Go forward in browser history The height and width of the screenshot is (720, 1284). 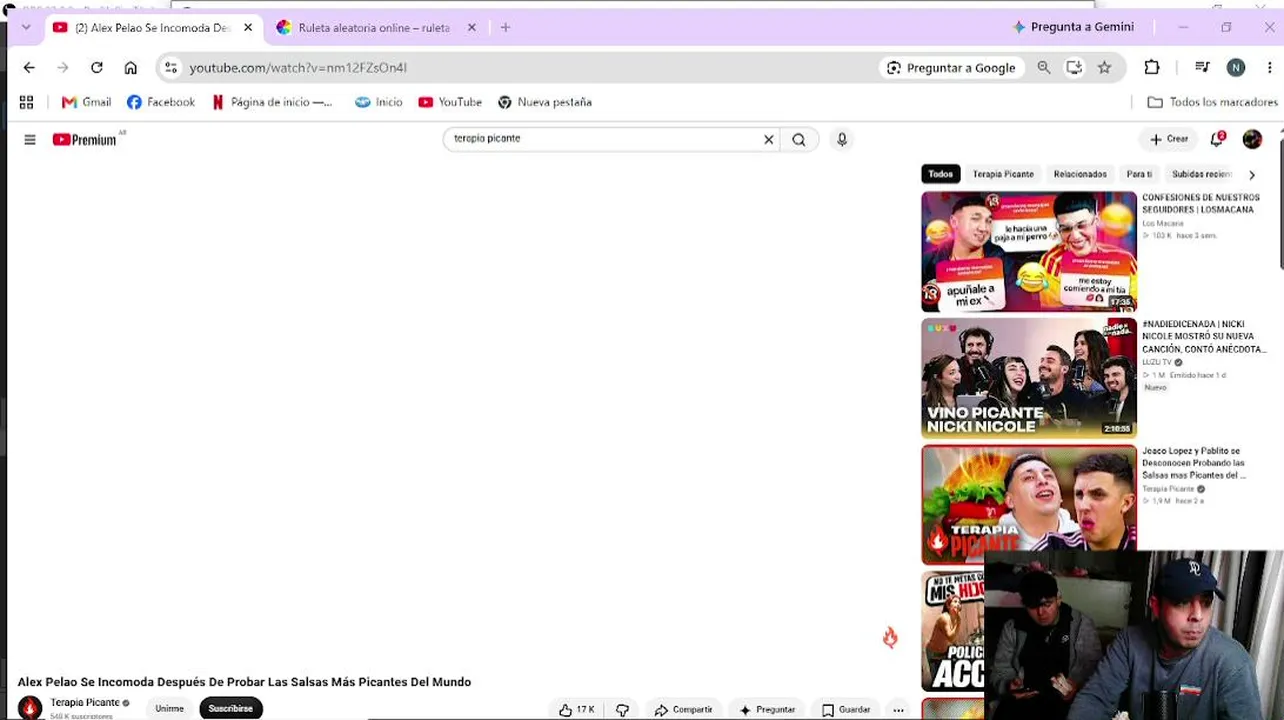click(63, 68)
